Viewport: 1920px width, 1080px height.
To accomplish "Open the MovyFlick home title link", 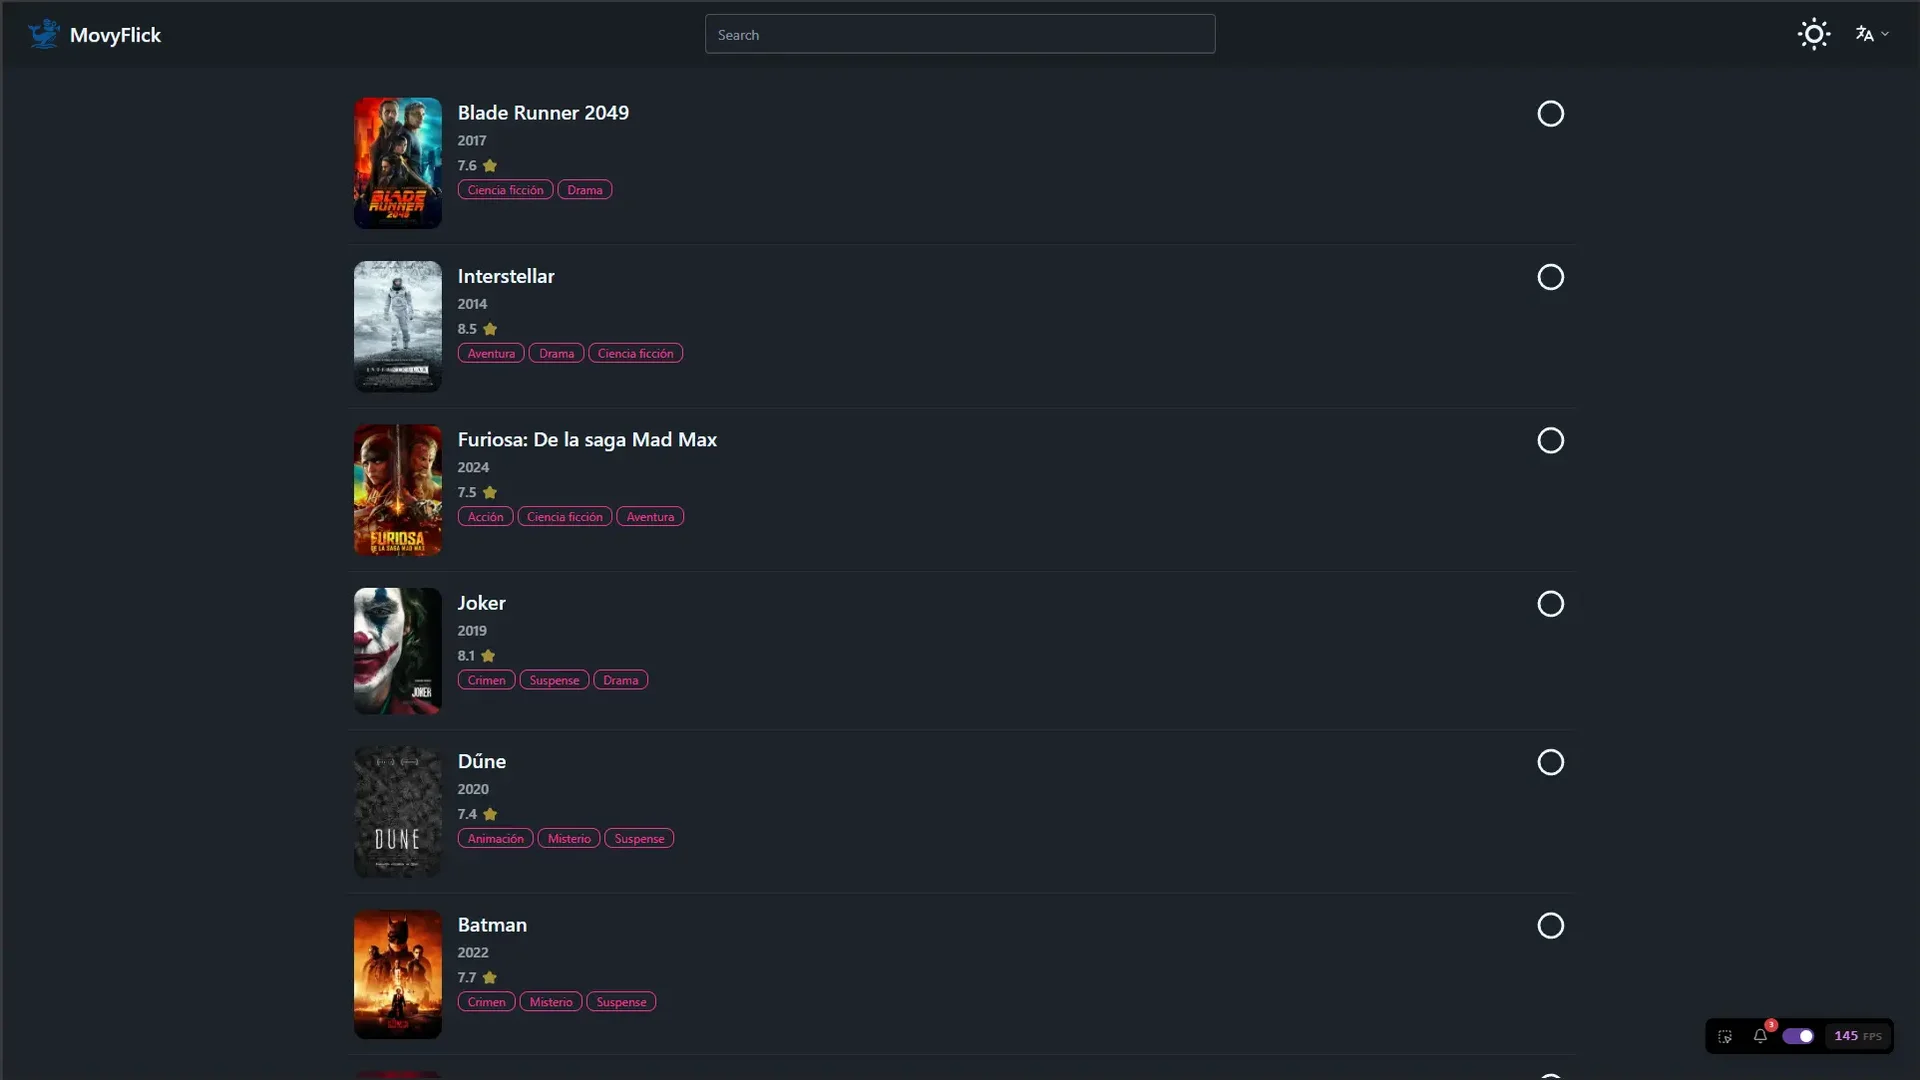I will pyautogui.click(x=115, y=35).
